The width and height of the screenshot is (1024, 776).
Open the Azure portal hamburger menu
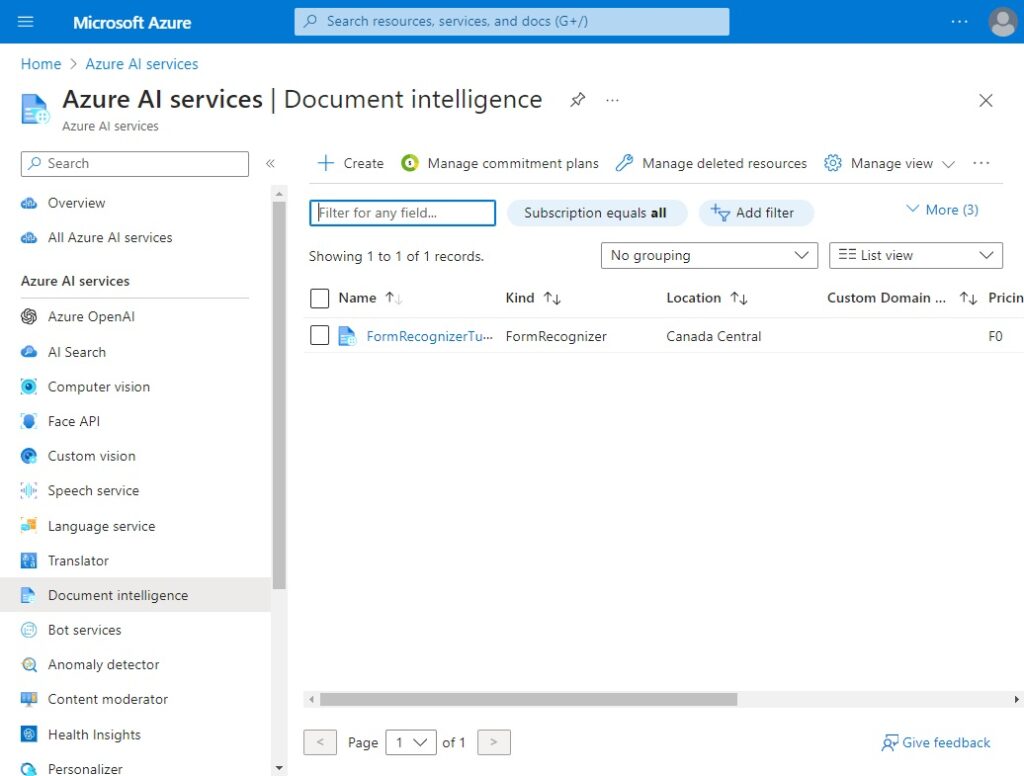25,21
